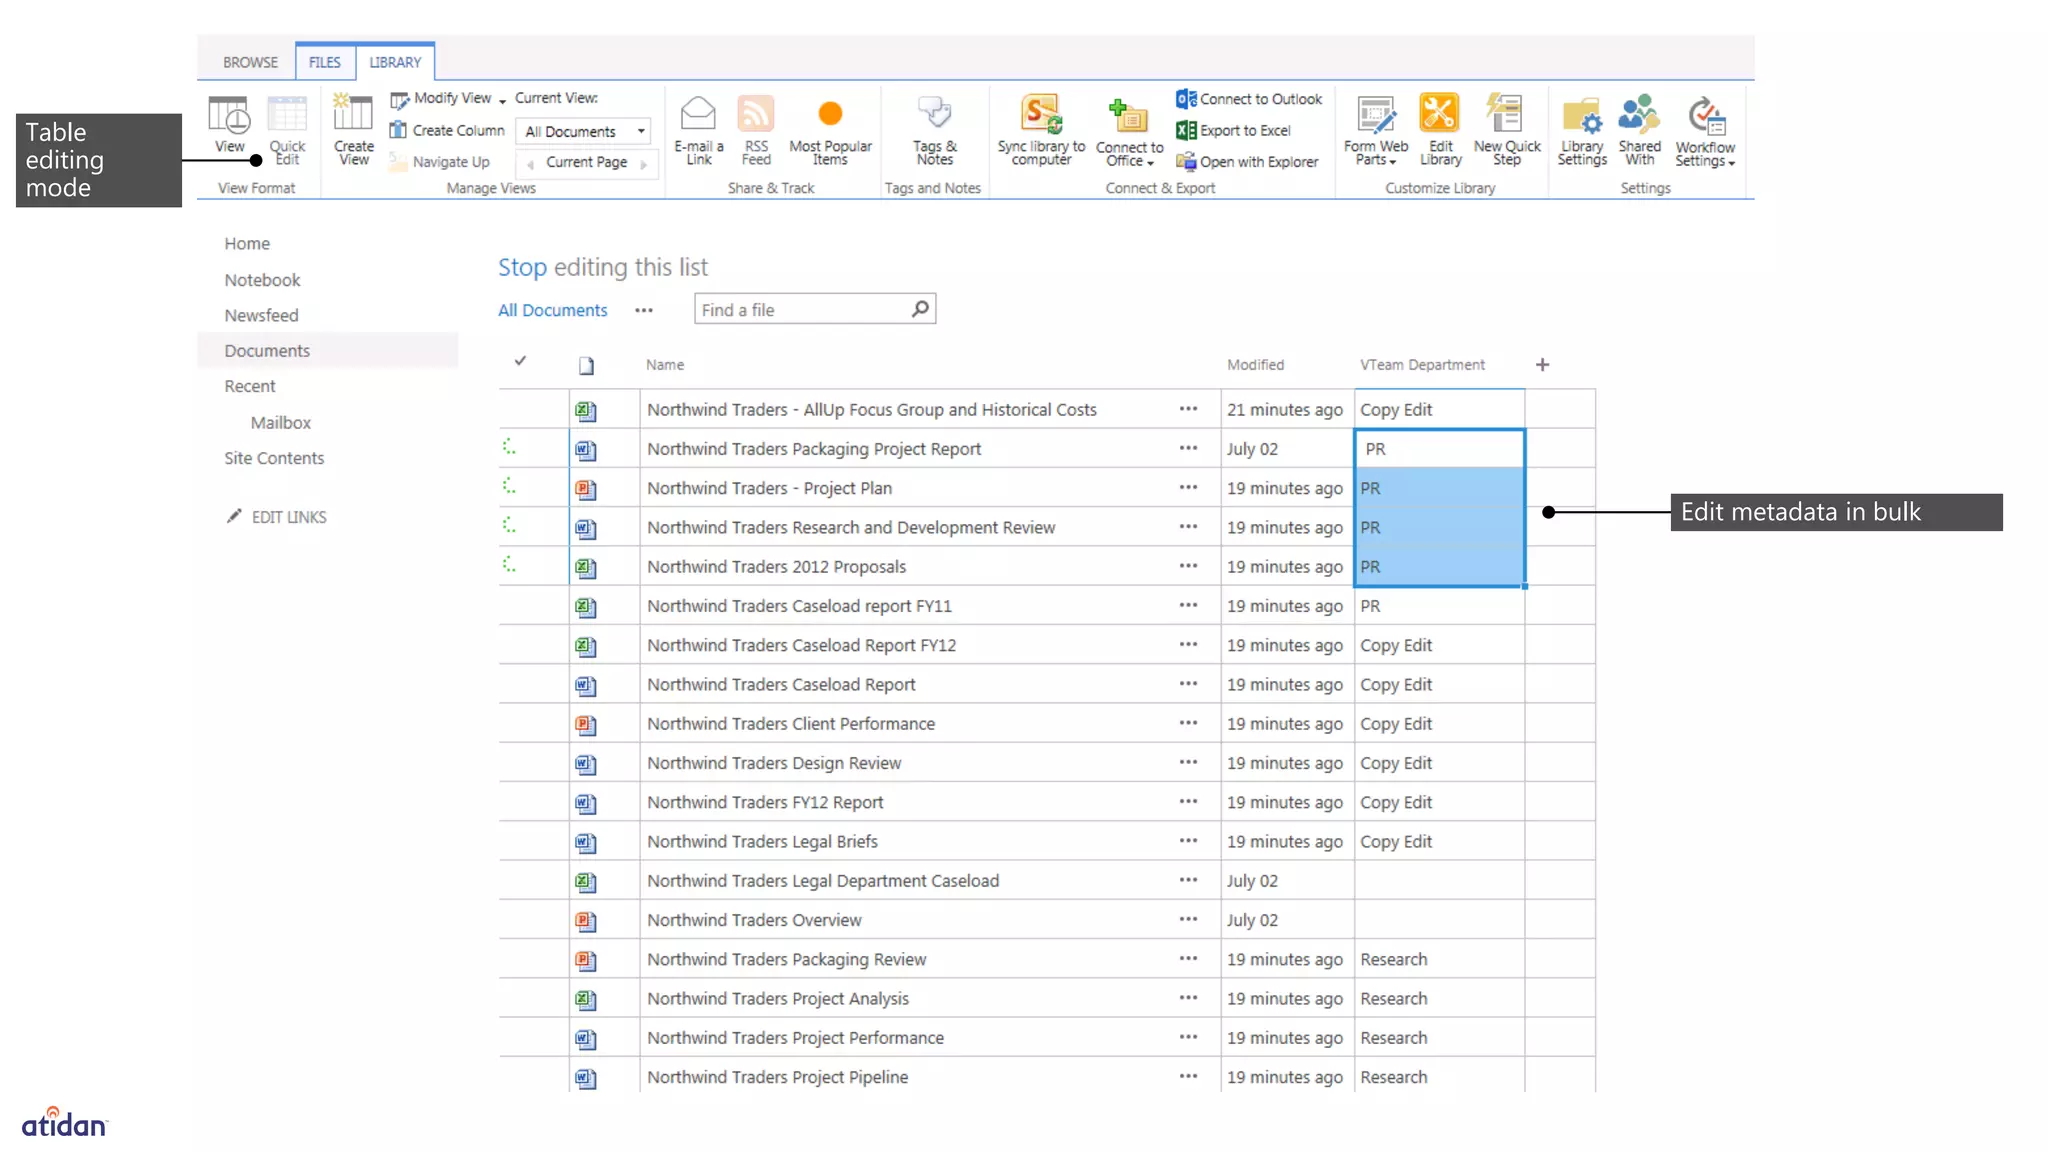Expand the Modify View dropdown arrow
This screenshot has width=2048, height=1152.
click(502, 100)
